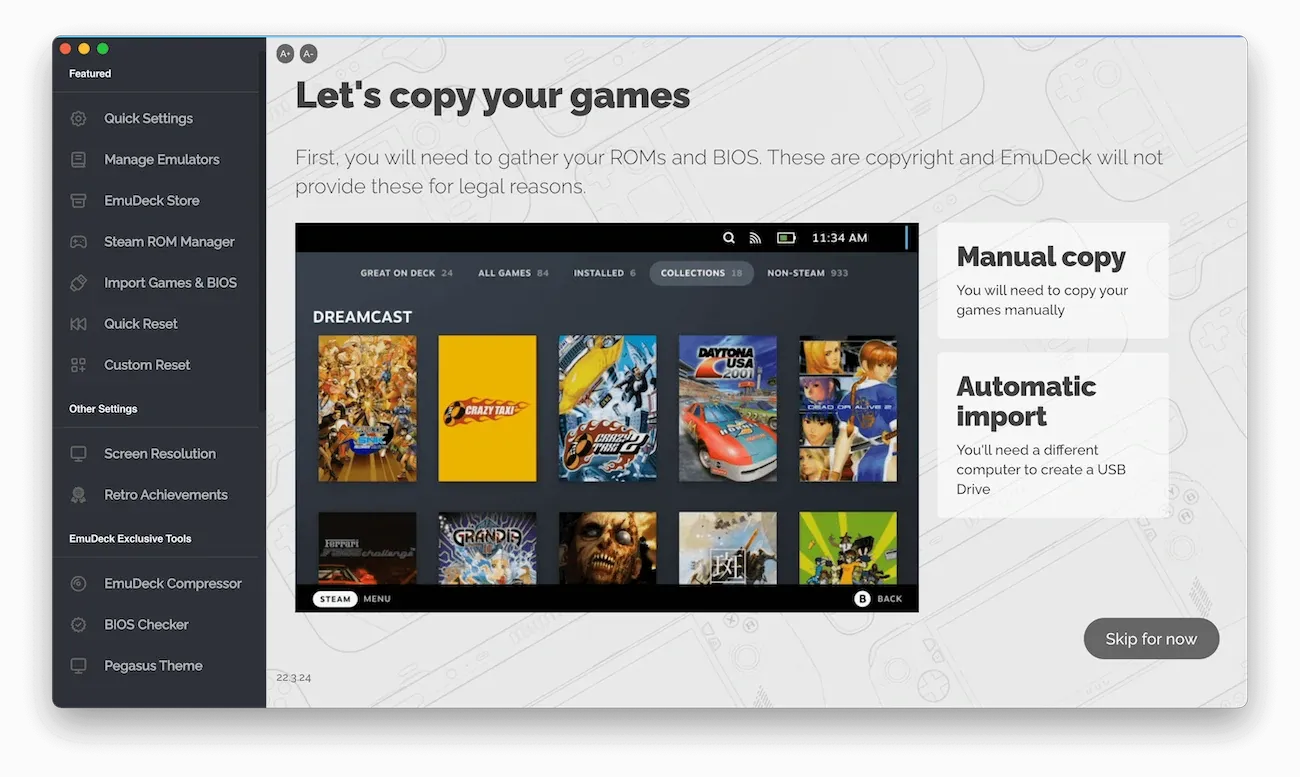Click the EmuDeck Compressor icon
Image resolution: width=1300 pixels, height=777 pixels.
pyautogui.click(x=78, y=584)
